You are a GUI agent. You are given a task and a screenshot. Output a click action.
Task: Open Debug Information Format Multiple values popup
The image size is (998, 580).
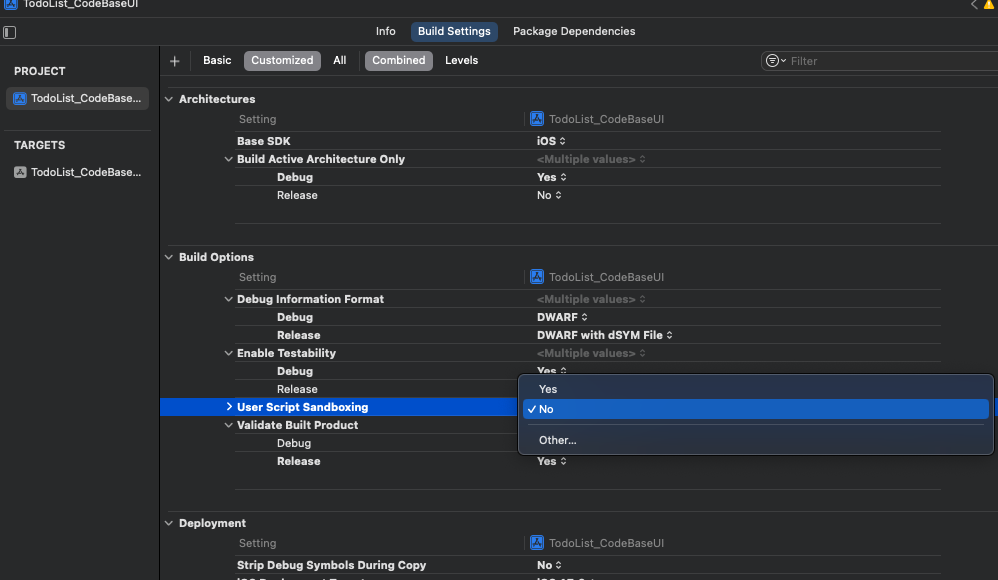591,299
